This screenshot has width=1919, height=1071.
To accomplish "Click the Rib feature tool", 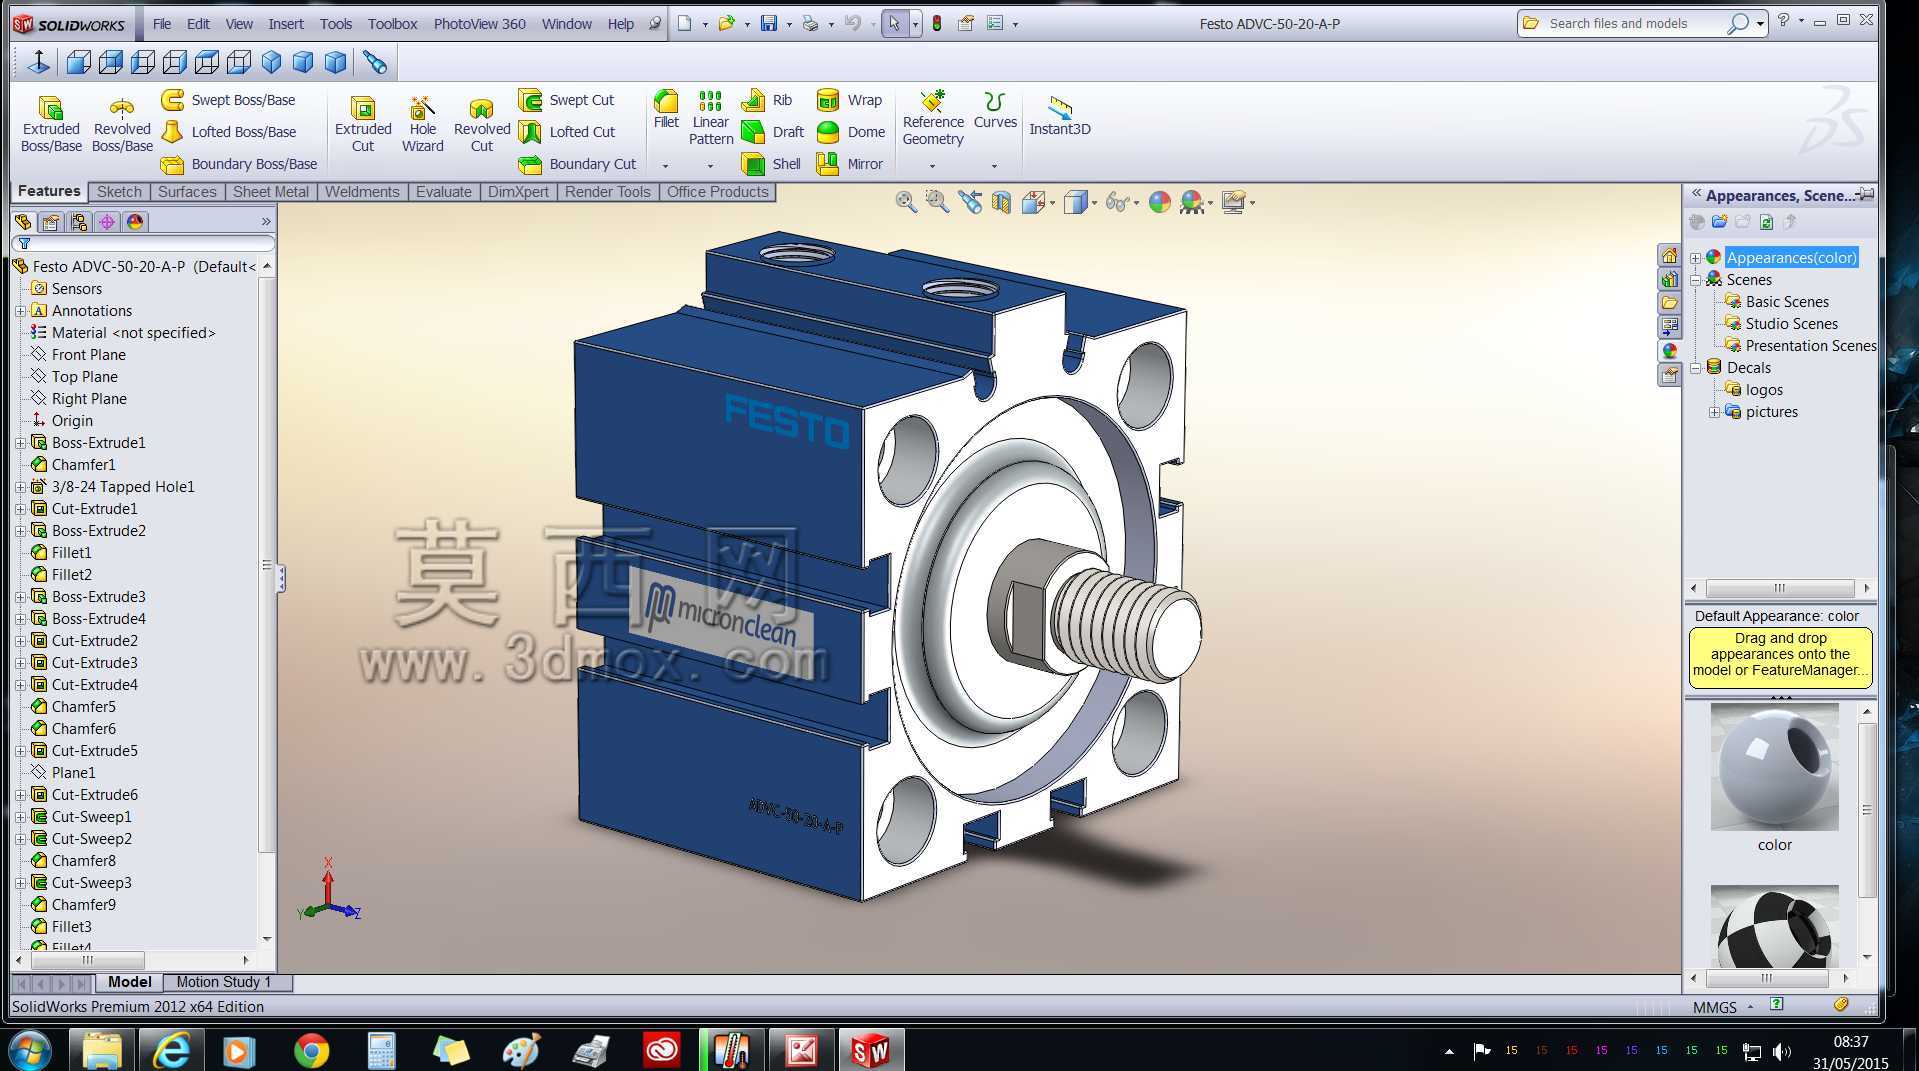I will (x=767, y=100).
